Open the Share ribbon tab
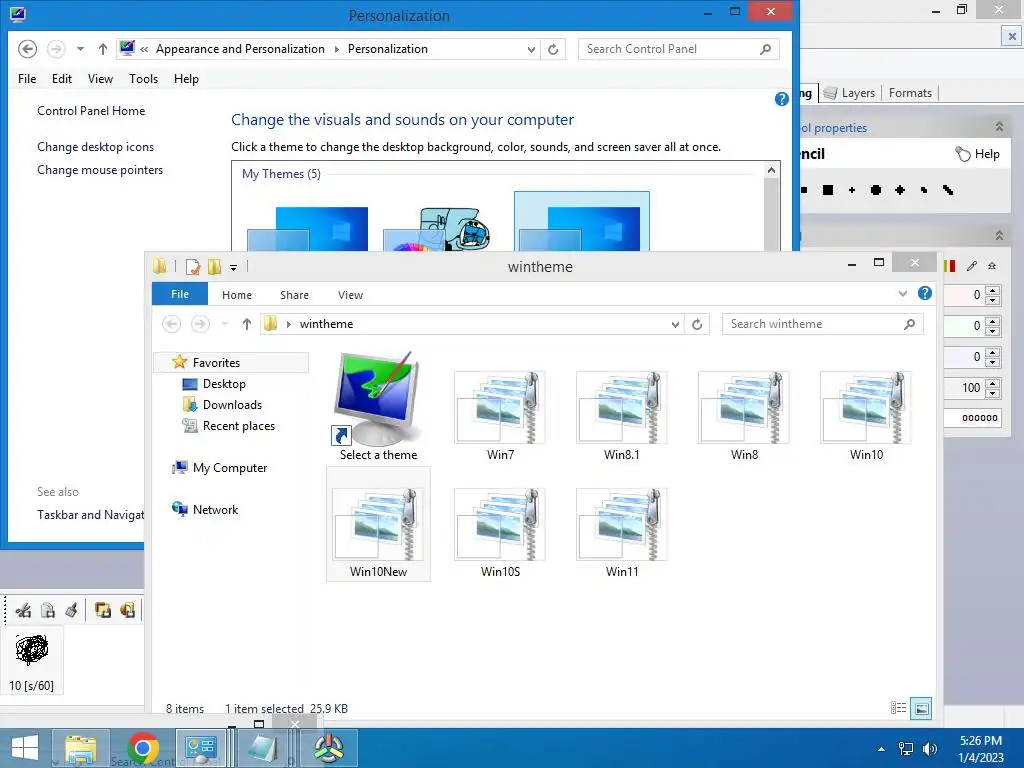1024x768 pixels. pos(294,295)
